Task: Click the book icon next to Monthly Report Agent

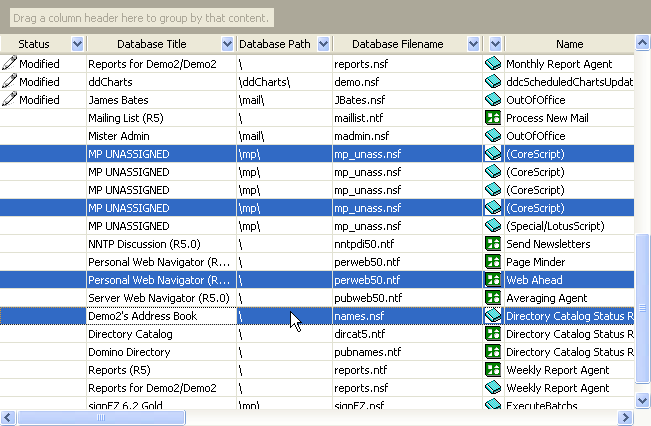Action: click(493, 64)
